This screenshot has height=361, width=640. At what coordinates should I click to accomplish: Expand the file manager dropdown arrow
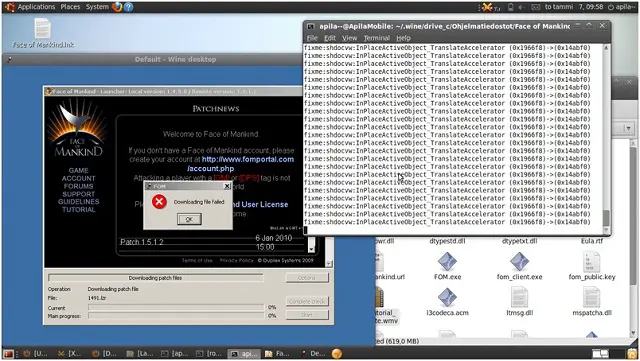point(628,129)
